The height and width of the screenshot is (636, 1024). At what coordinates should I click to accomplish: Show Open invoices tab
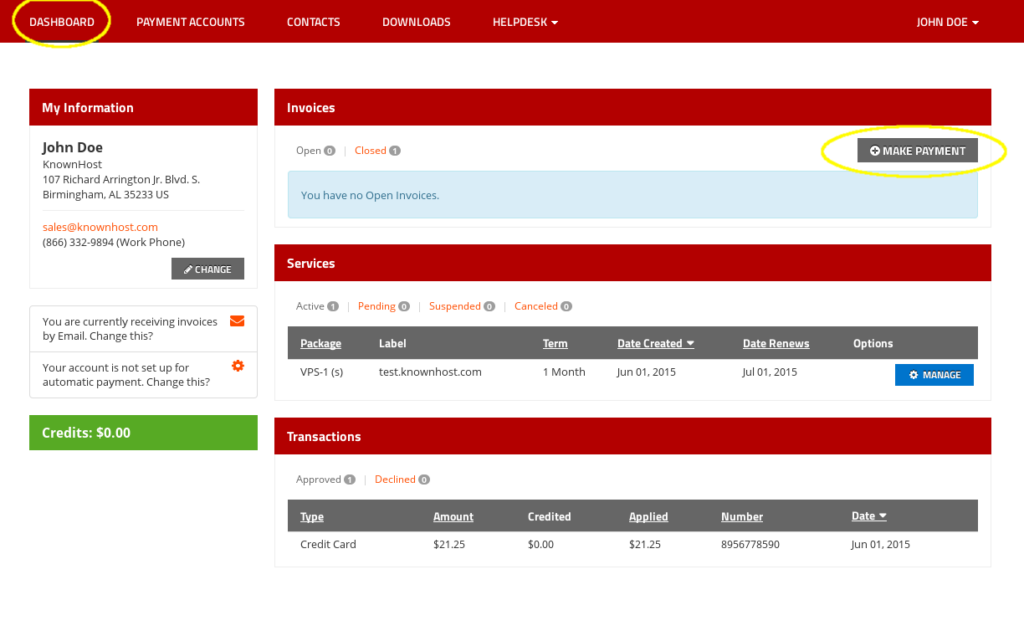tap(315, 151)
